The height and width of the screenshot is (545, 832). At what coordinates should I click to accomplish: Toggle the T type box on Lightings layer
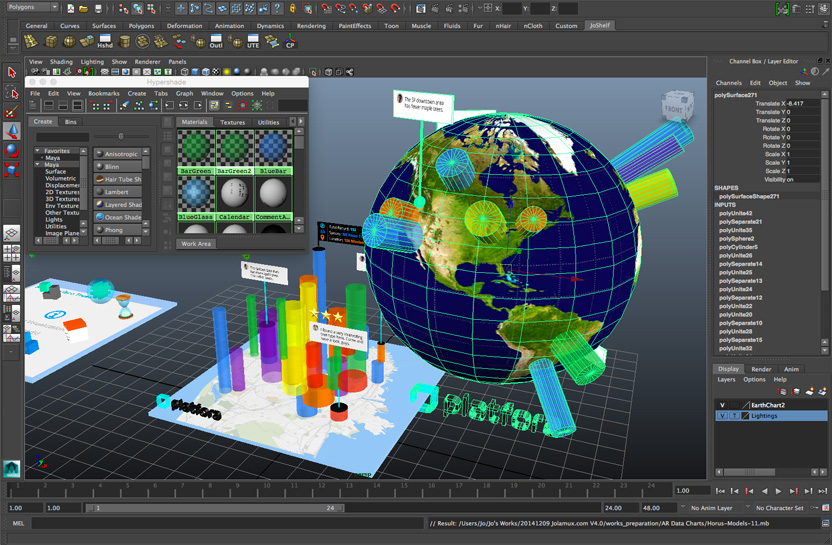(733, 415)
